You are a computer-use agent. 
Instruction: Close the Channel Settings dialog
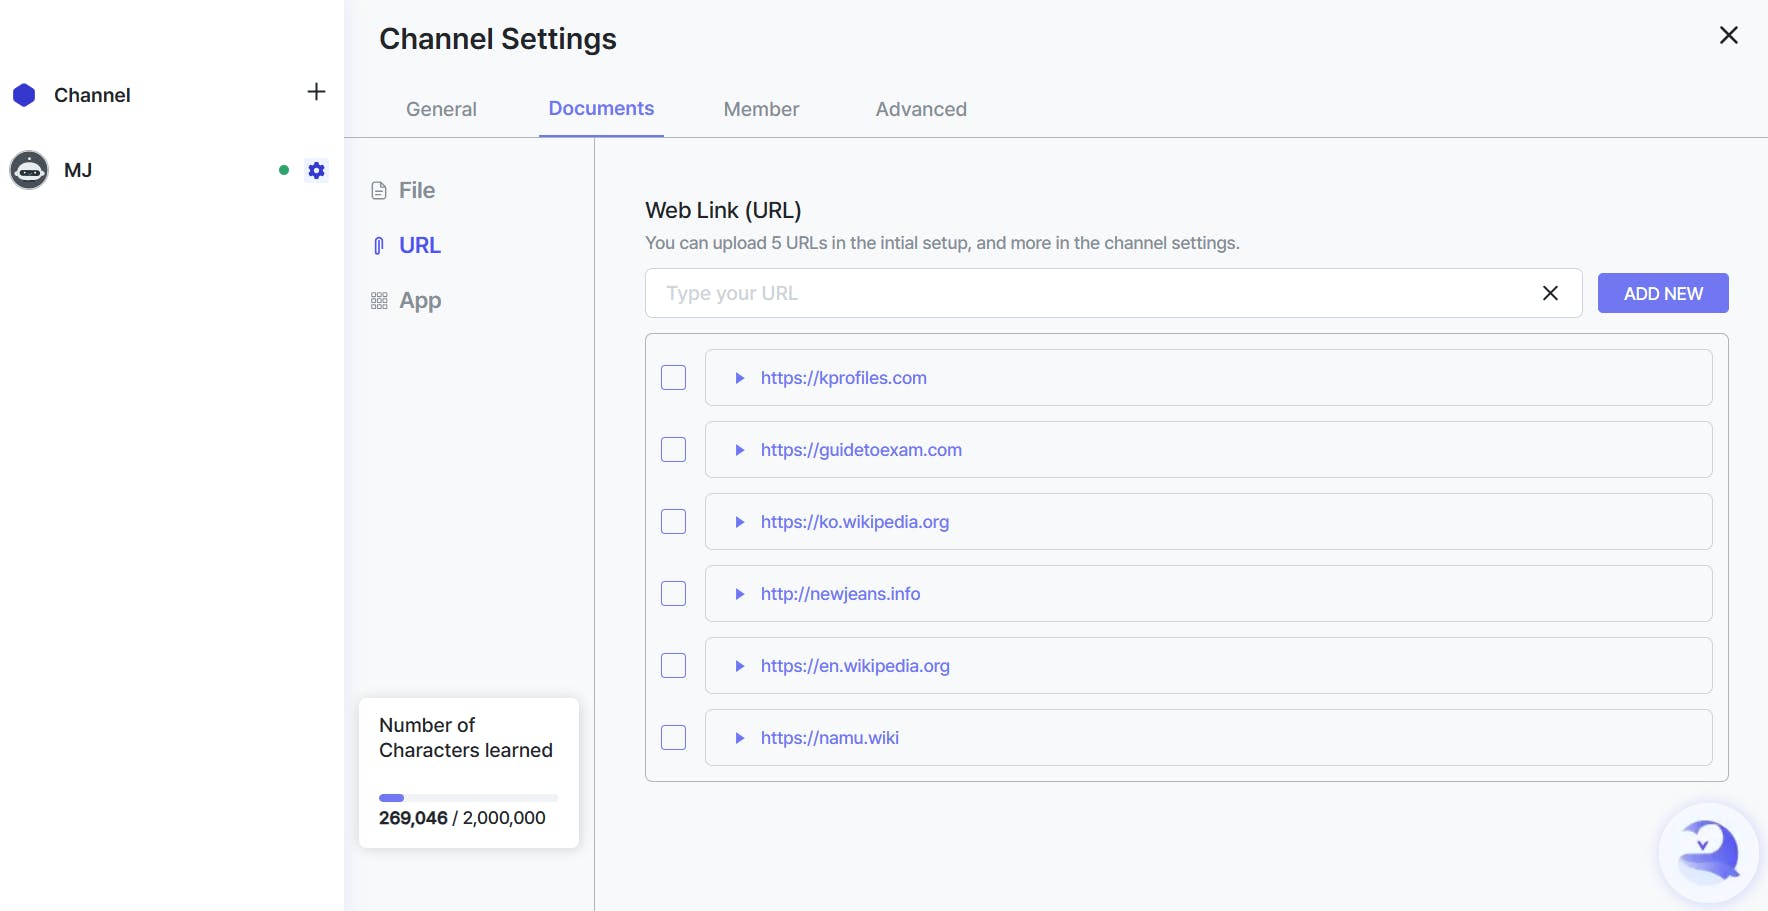click(x=1728, y=35)
